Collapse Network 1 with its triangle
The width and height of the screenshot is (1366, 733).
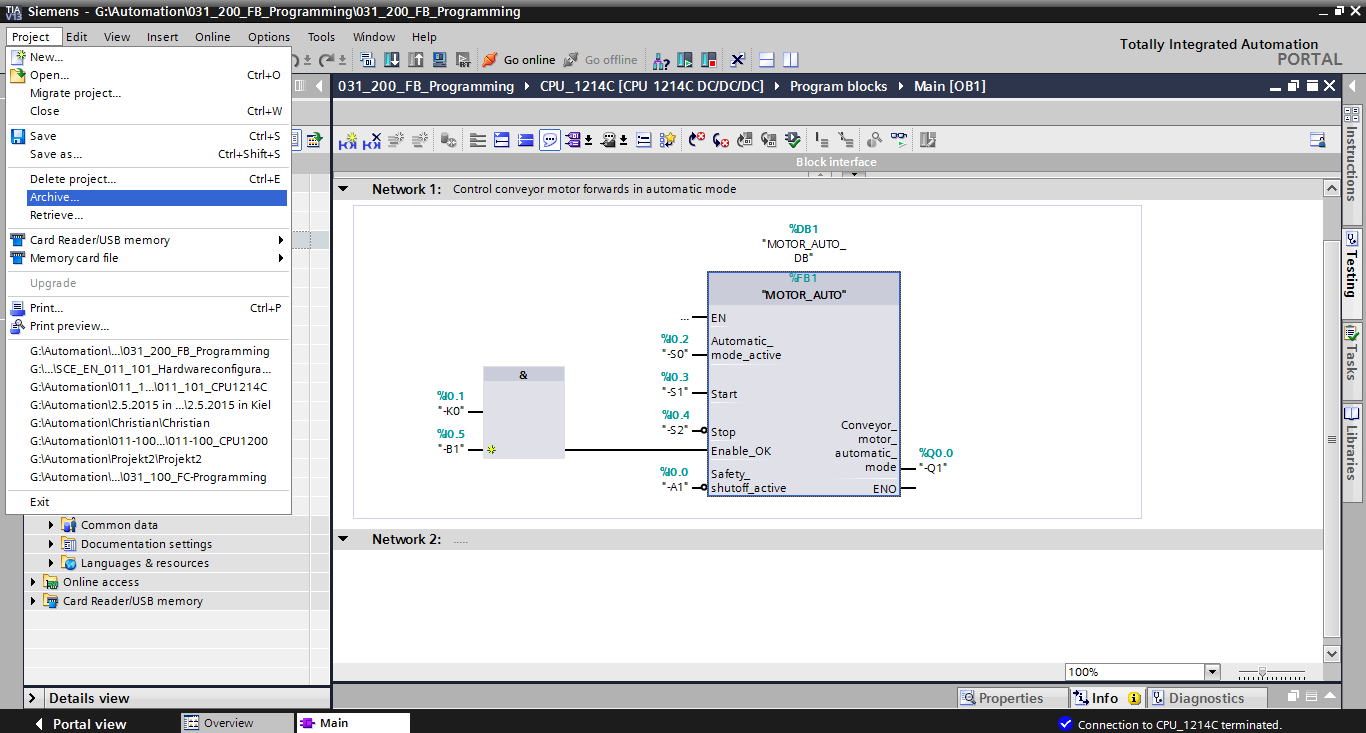click(x=343, y=189)
